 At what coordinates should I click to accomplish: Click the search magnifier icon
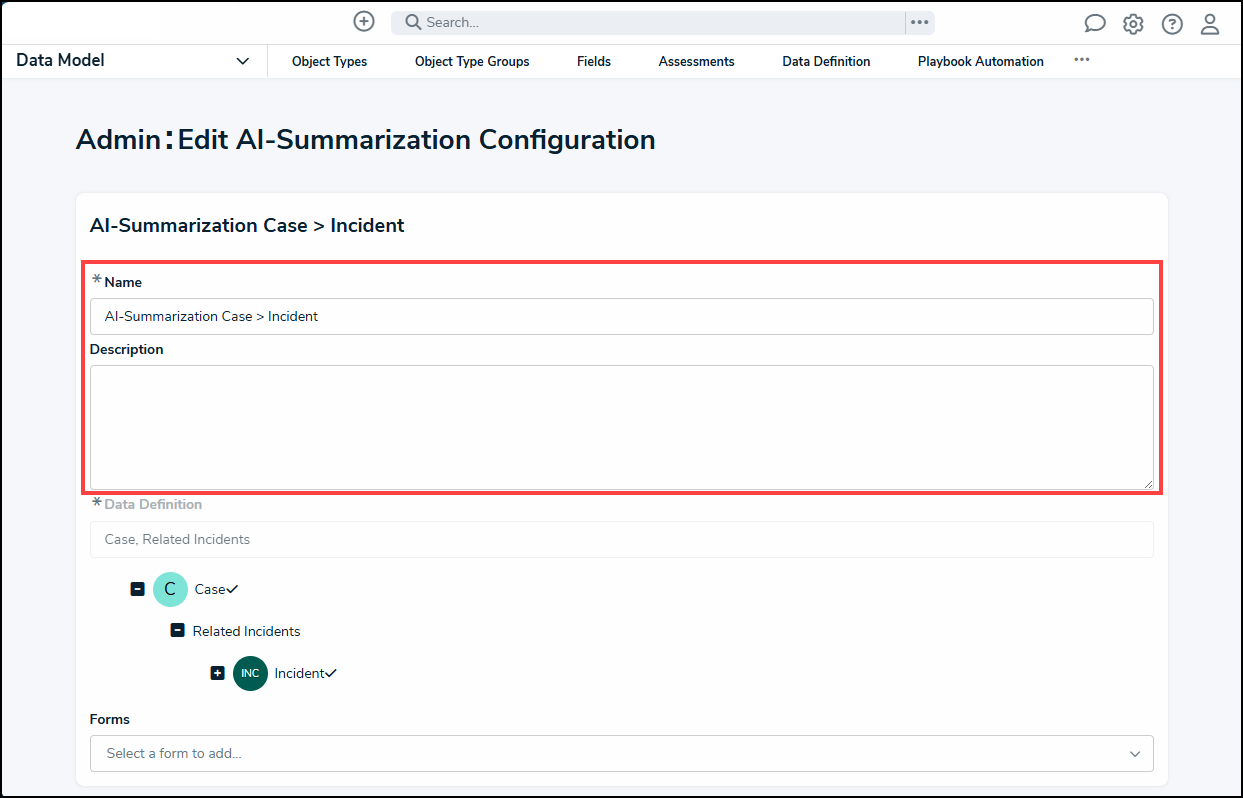pyautogui.click(x=412, y=22)
